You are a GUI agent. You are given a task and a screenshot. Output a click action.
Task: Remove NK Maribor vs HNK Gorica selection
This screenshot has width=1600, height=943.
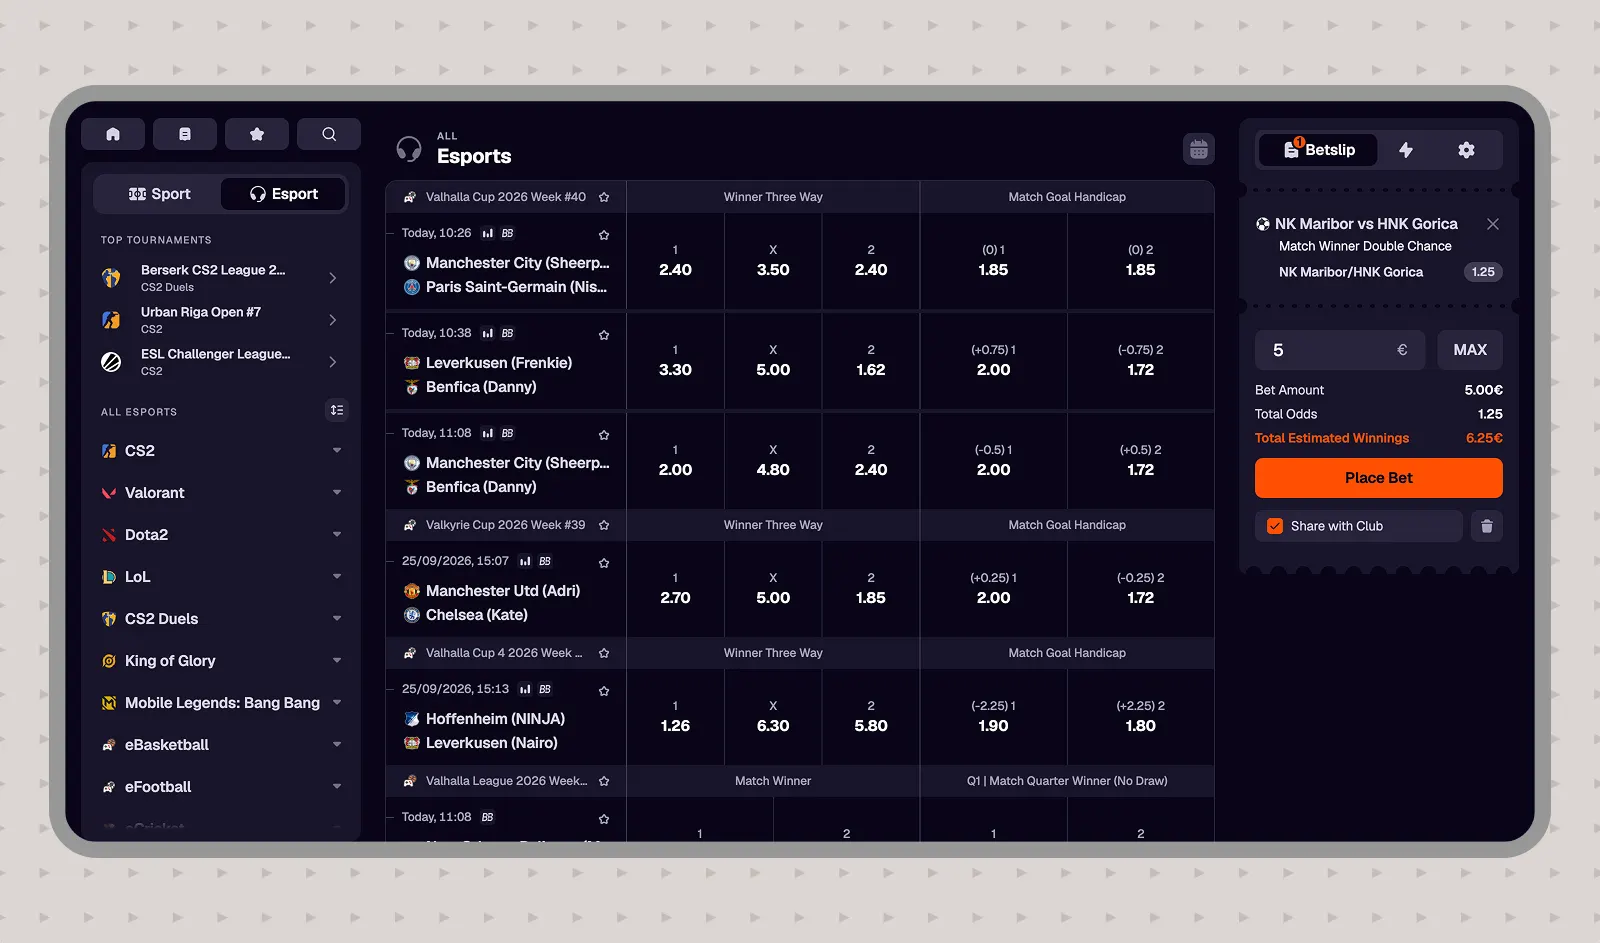(1493, 224)
